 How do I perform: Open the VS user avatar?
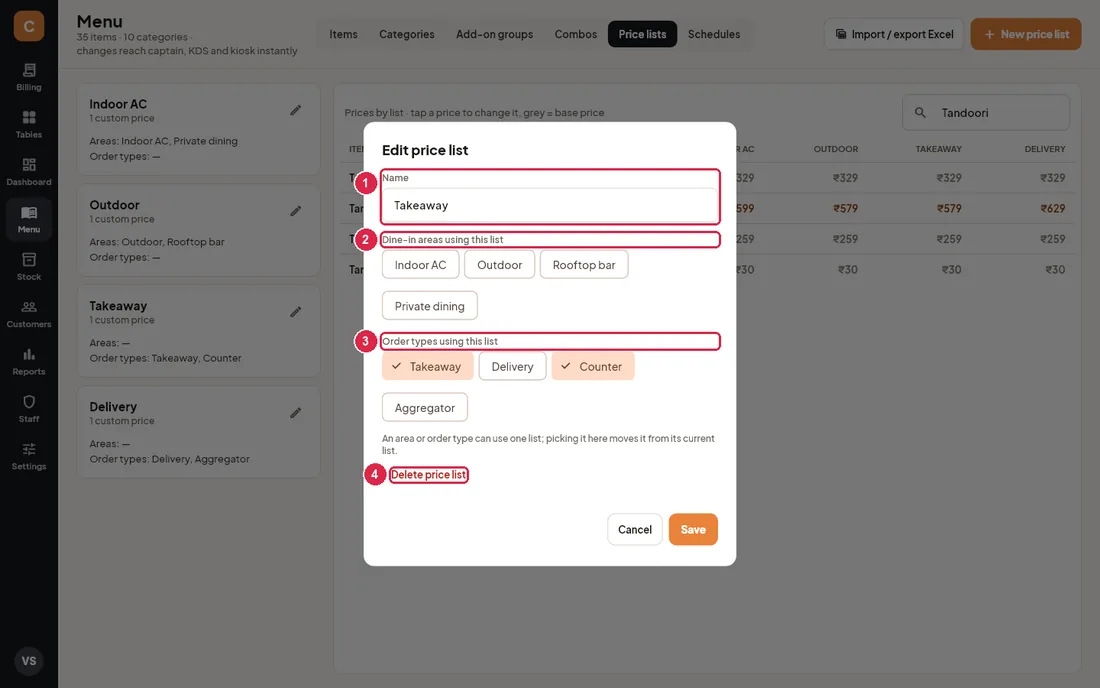(29, 661)
